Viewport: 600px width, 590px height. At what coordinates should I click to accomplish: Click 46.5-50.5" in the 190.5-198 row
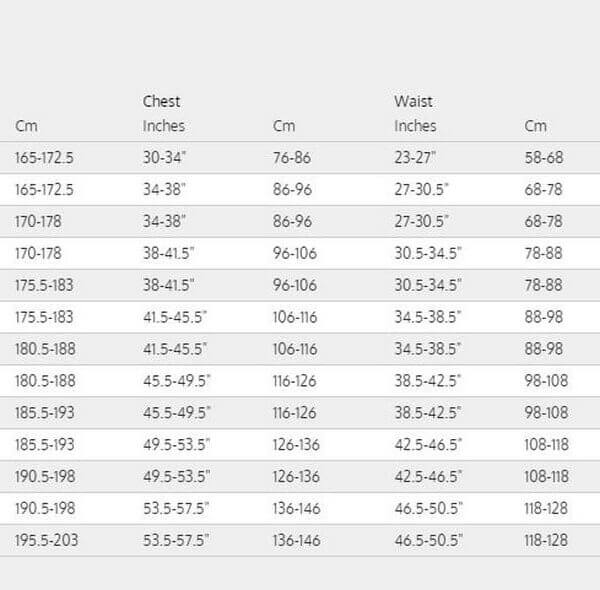point(428,508)
